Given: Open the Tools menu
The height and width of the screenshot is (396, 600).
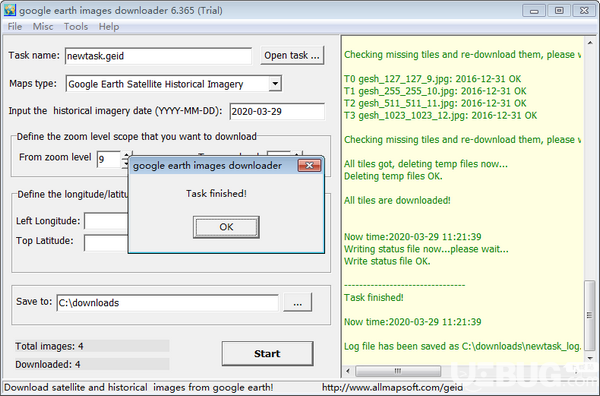Looking at the screenshot, I should [76, 26].
